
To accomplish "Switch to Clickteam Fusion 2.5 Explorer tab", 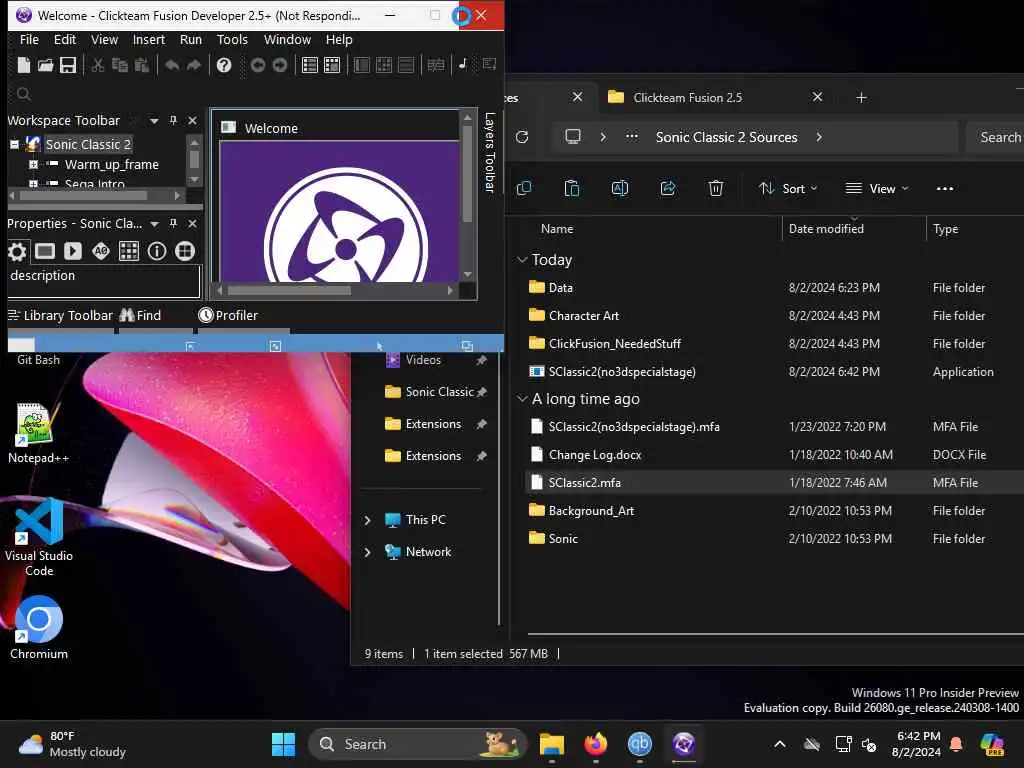I will point(687,97).
